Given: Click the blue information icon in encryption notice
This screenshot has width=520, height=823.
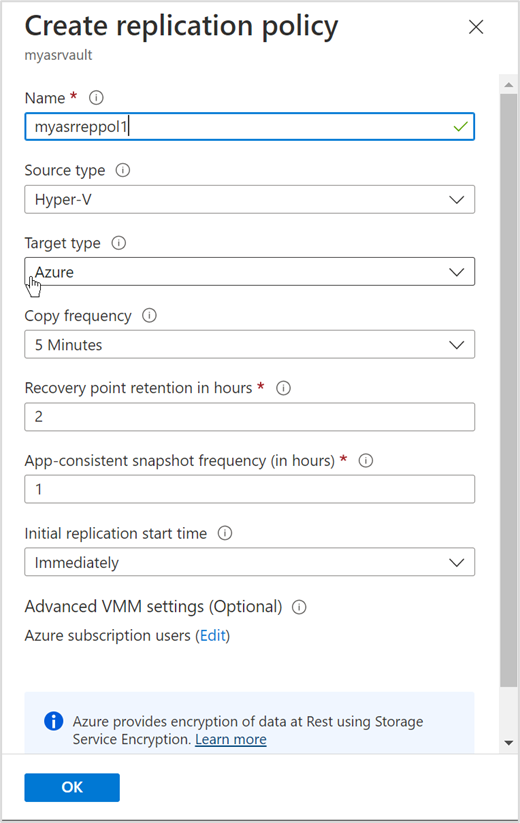Looking at the screenshot, I should (54, 721).
